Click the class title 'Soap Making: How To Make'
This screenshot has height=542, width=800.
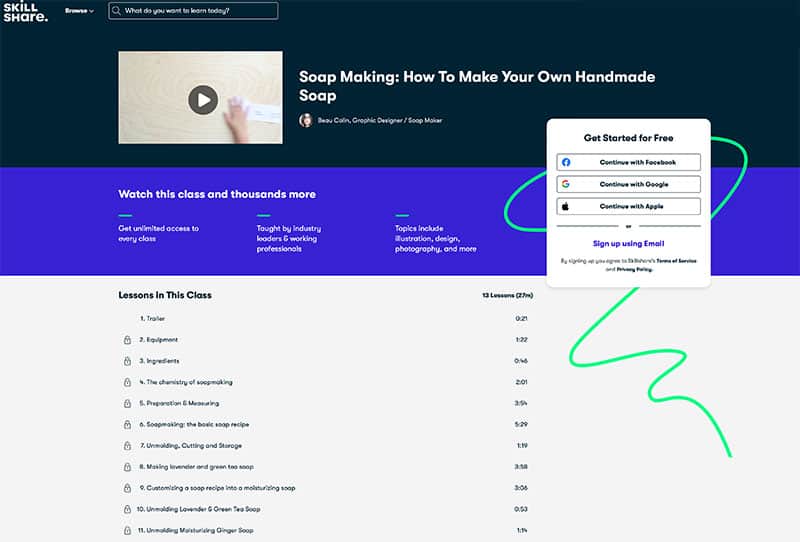tap(477, 86)
